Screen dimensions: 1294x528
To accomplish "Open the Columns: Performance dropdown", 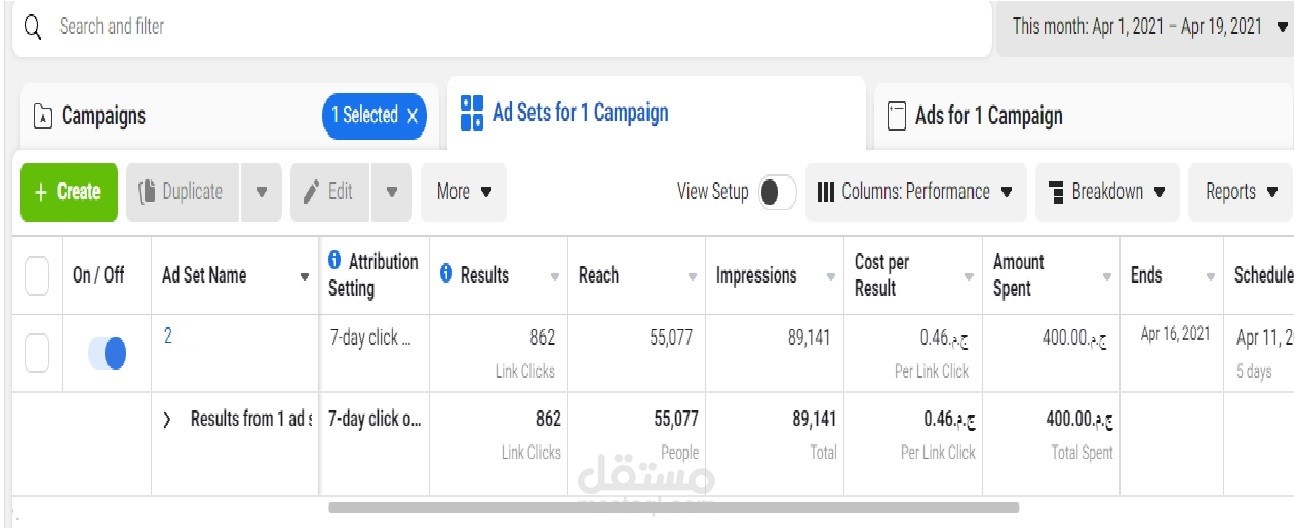I will coord(915,192).
